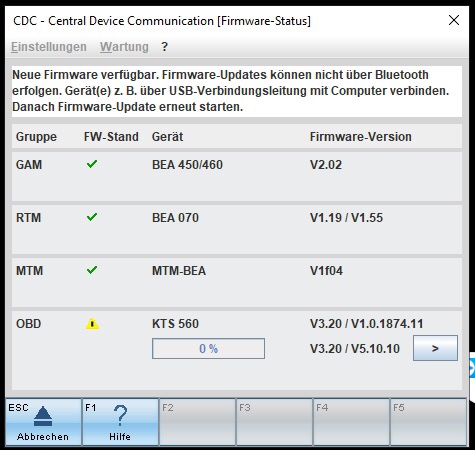Open the question mark help menu

164,47
